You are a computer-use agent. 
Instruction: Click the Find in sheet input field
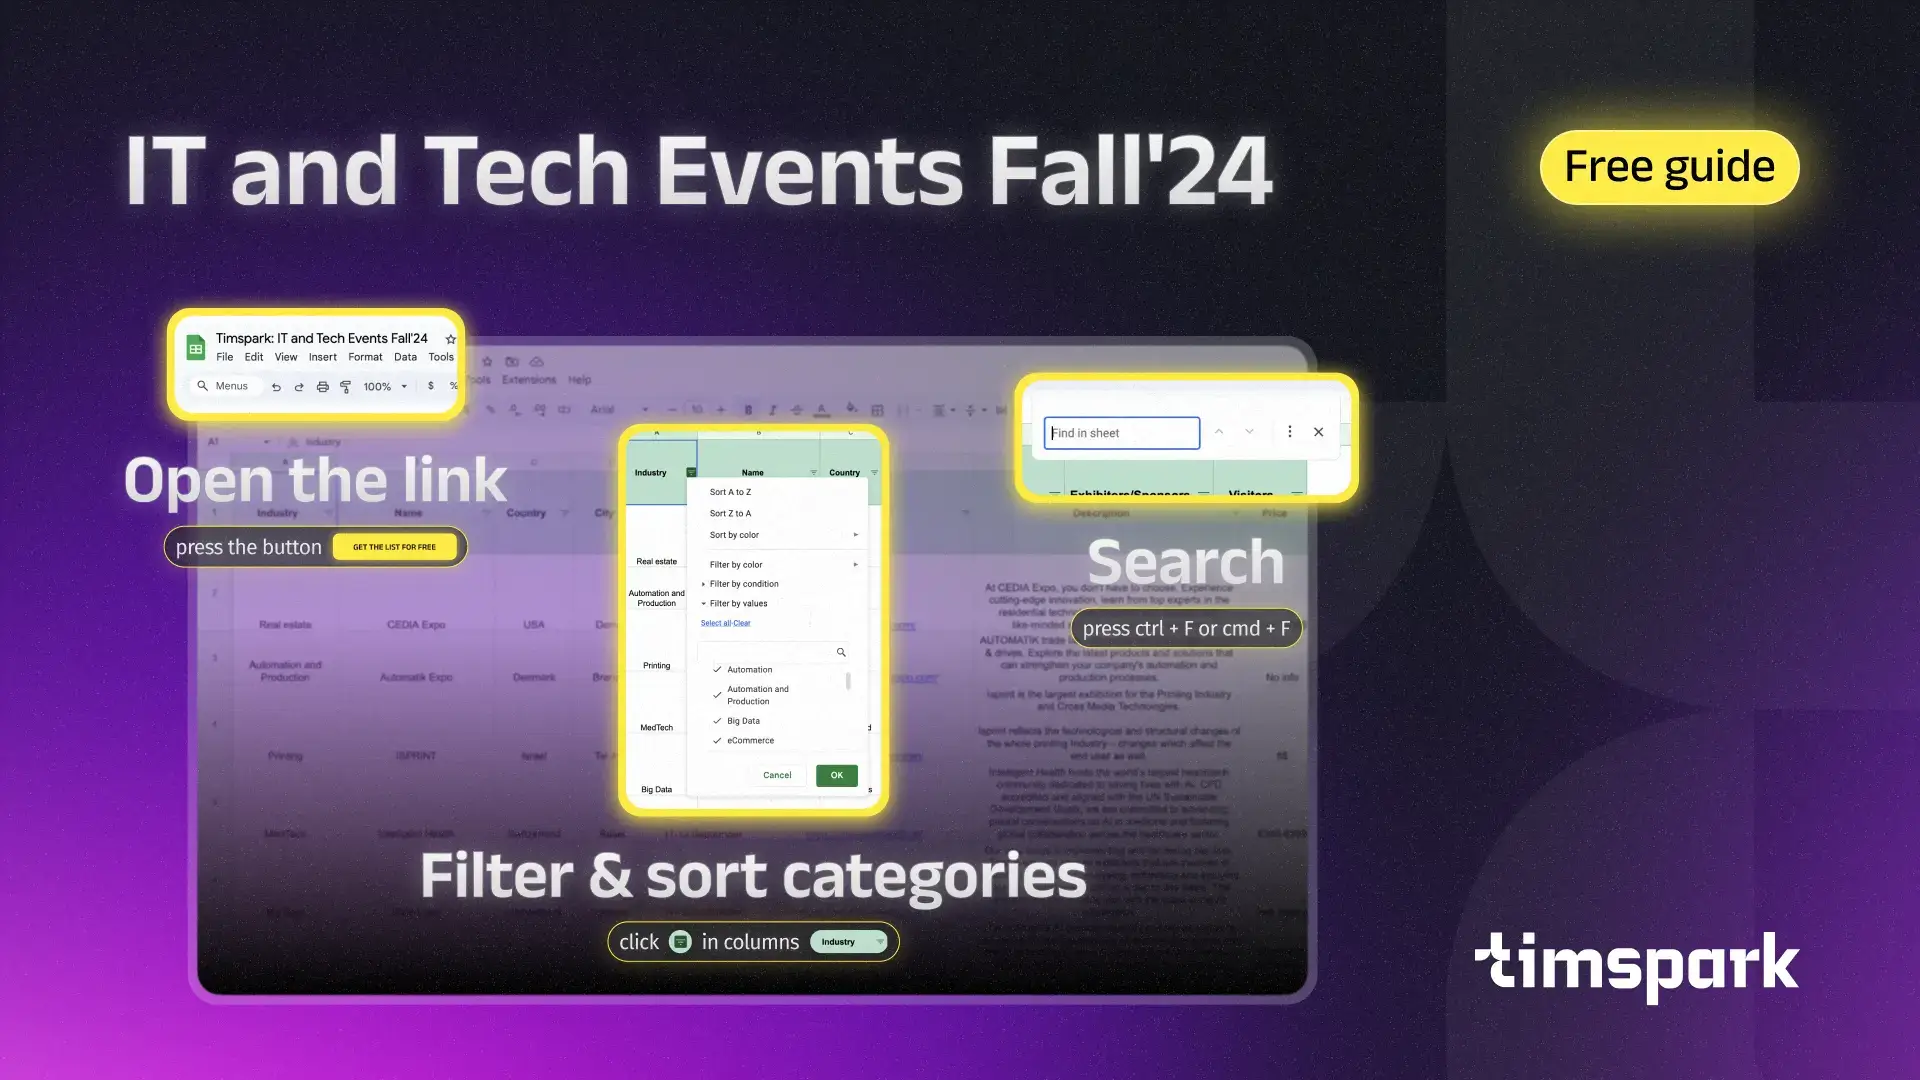click(1122, 433)
